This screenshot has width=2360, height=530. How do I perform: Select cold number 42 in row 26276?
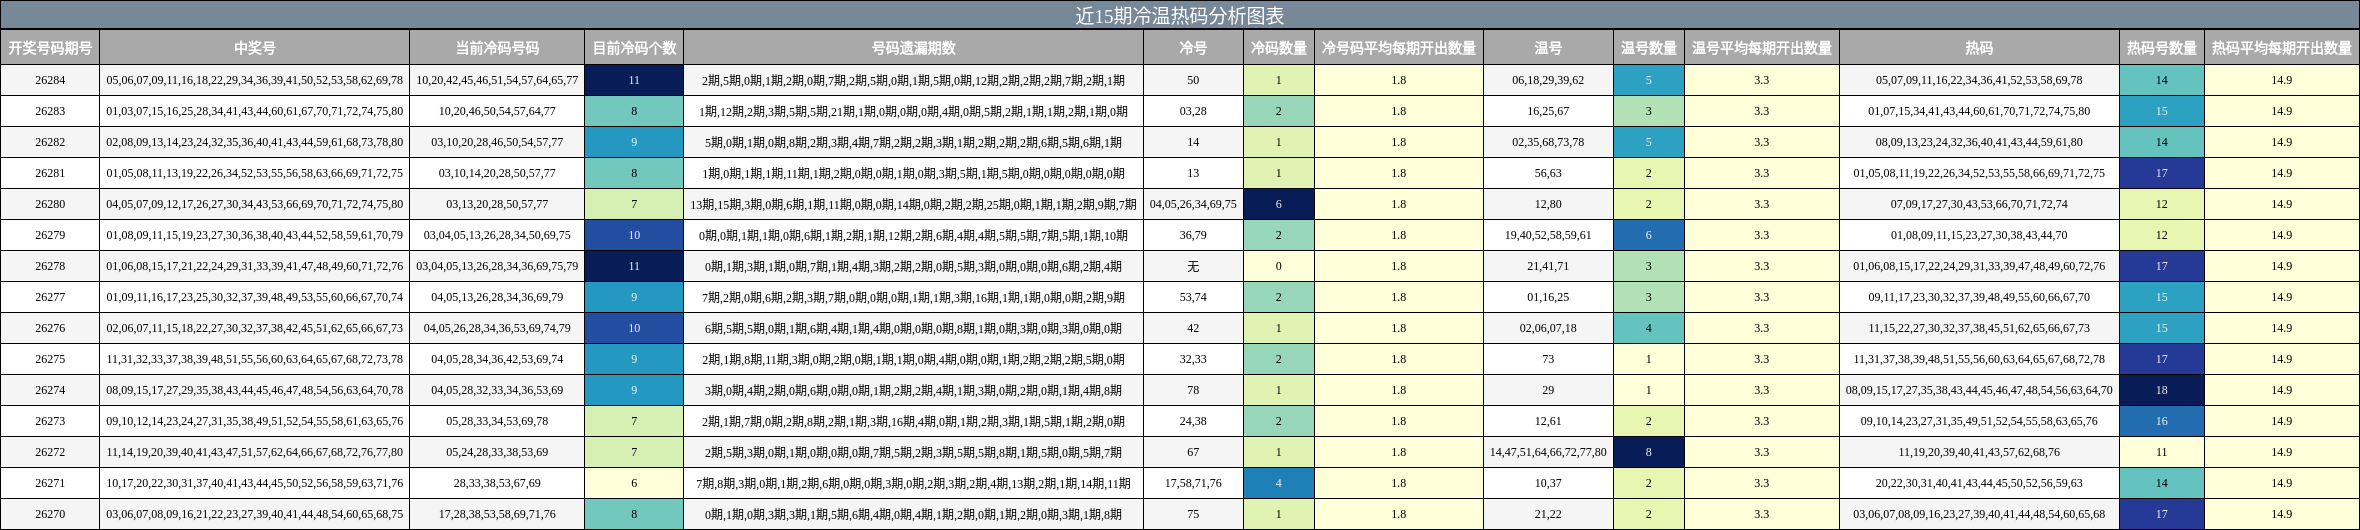(1193, 328)
